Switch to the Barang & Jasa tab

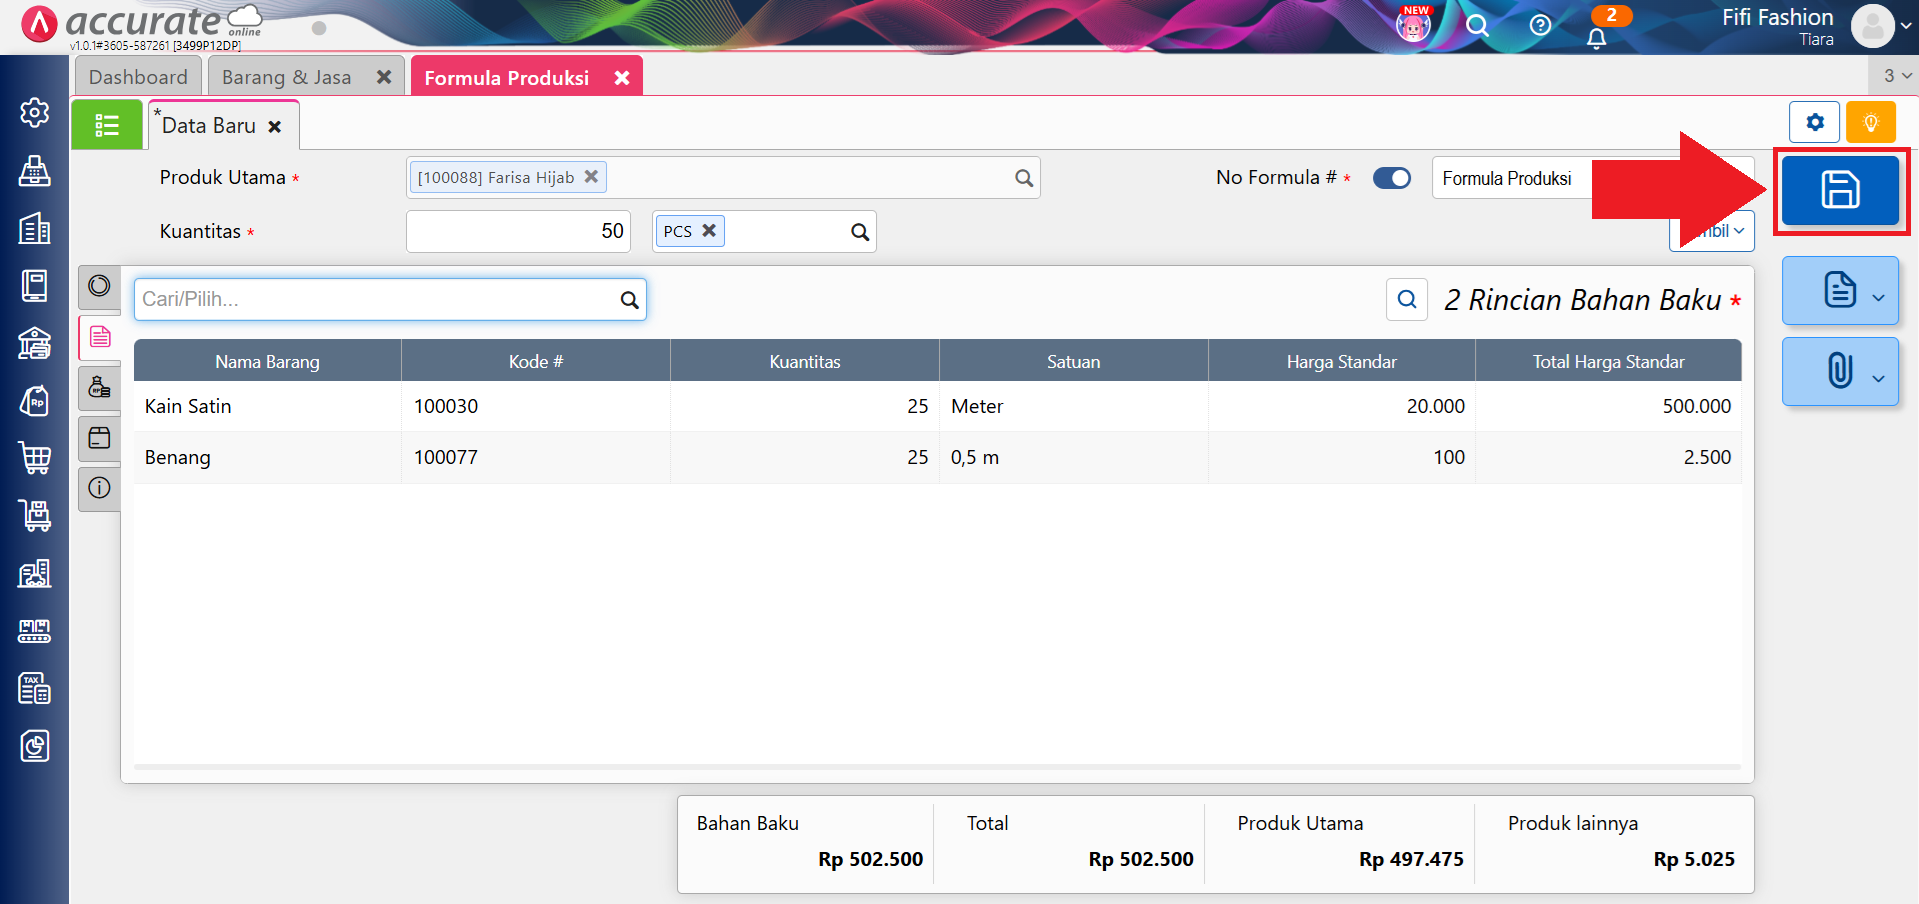tap(286, 77)
